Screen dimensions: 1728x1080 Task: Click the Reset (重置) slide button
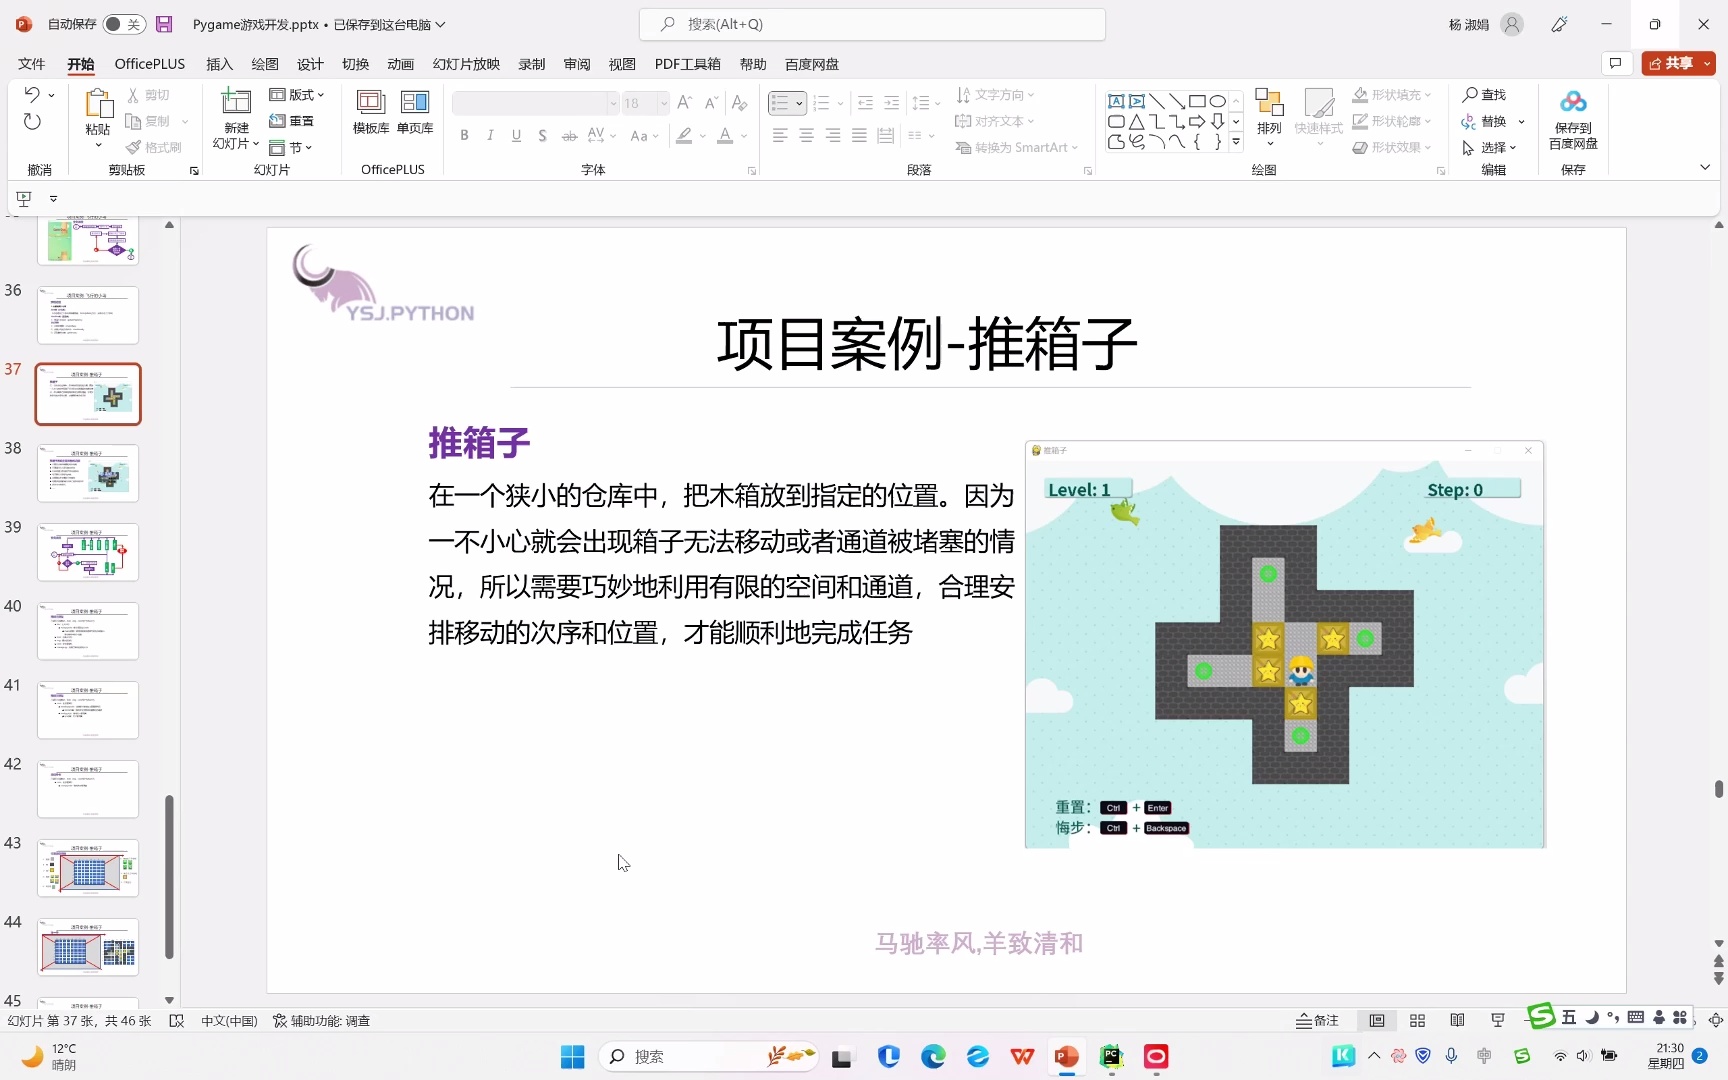(292, 121)
